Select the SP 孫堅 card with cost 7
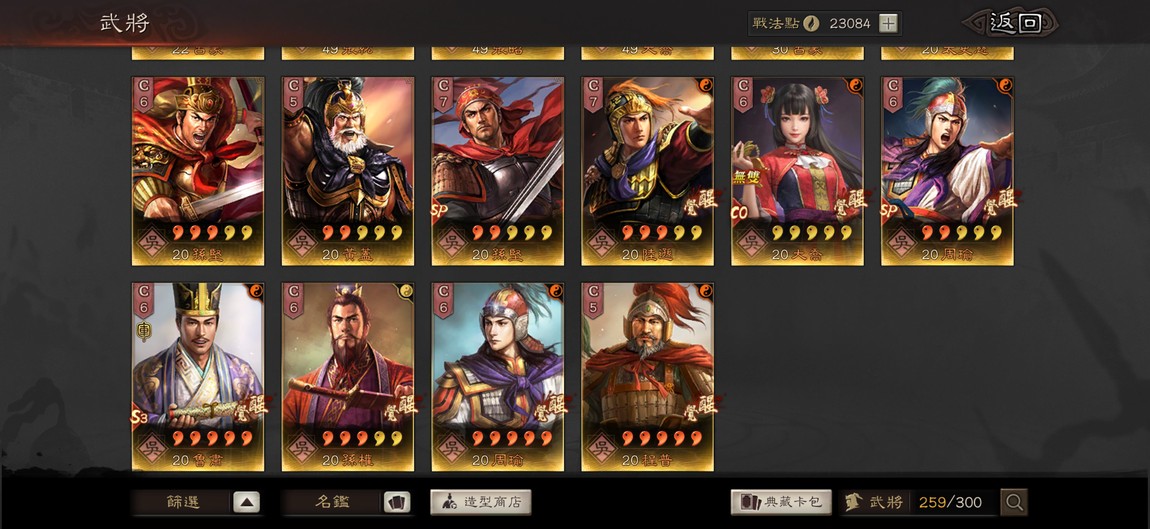This screenshot has width=1150, height=529. 498,171
